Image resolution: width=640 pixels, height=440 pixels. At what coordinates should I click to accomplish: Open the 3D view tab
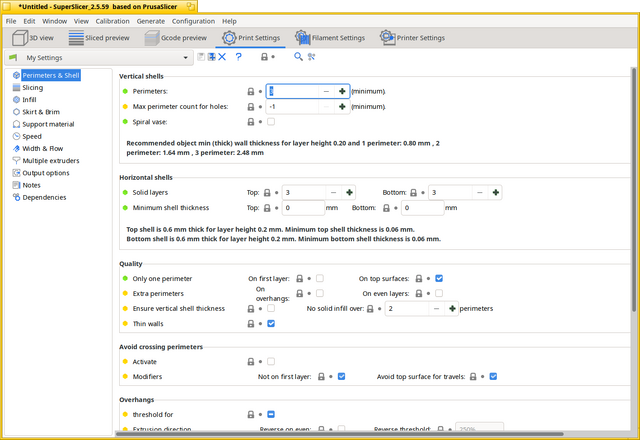tap(33, 38)
